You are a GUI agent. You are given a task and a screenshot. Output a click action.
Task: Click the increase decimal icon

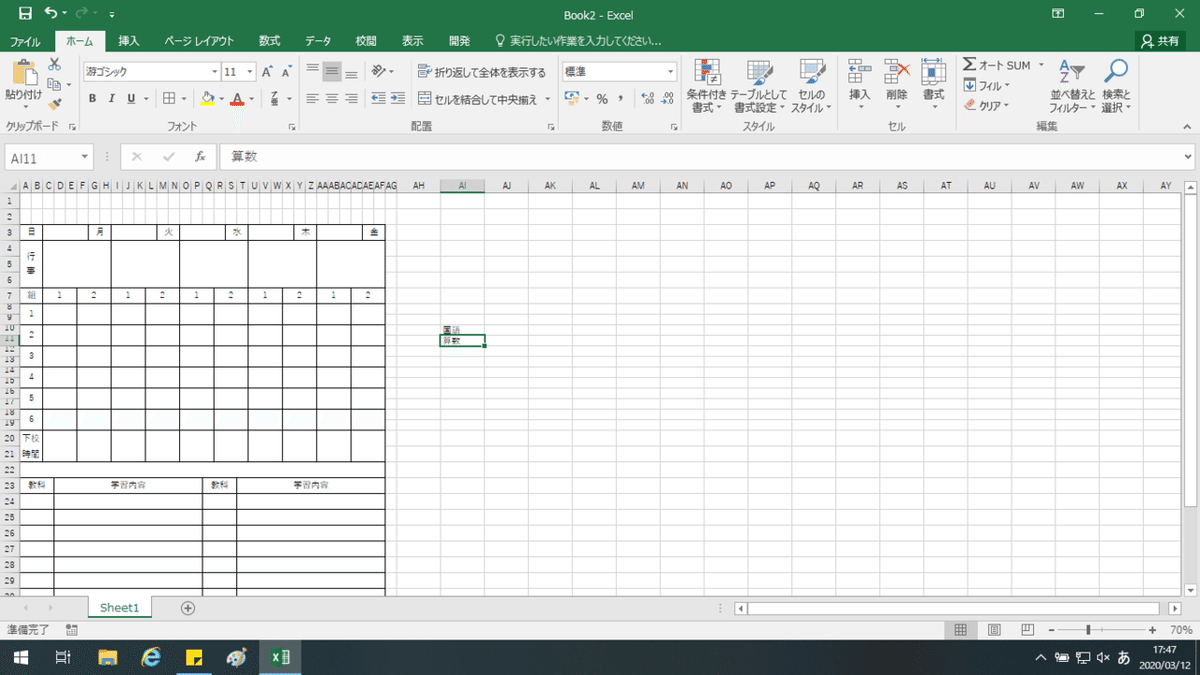[x=647, y=98]
